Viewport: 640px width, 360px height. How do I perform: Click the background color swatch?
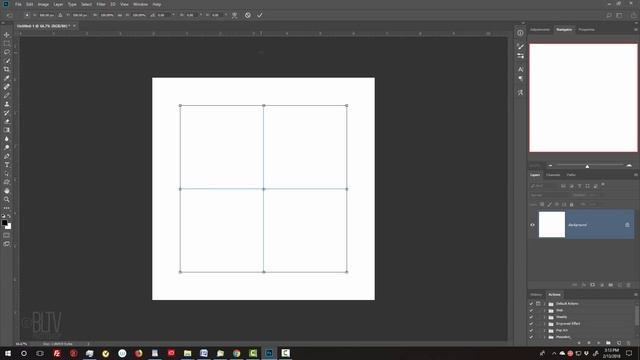pos(9,227)
